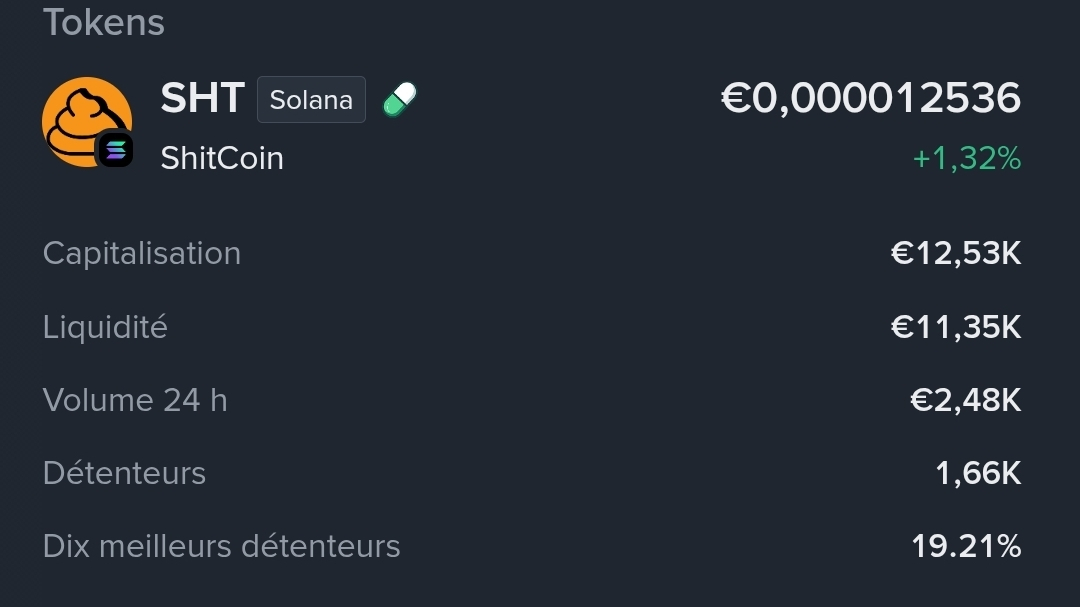Select the Volume 24 h label
1080x607 pixels.
(x=135, y=400)
